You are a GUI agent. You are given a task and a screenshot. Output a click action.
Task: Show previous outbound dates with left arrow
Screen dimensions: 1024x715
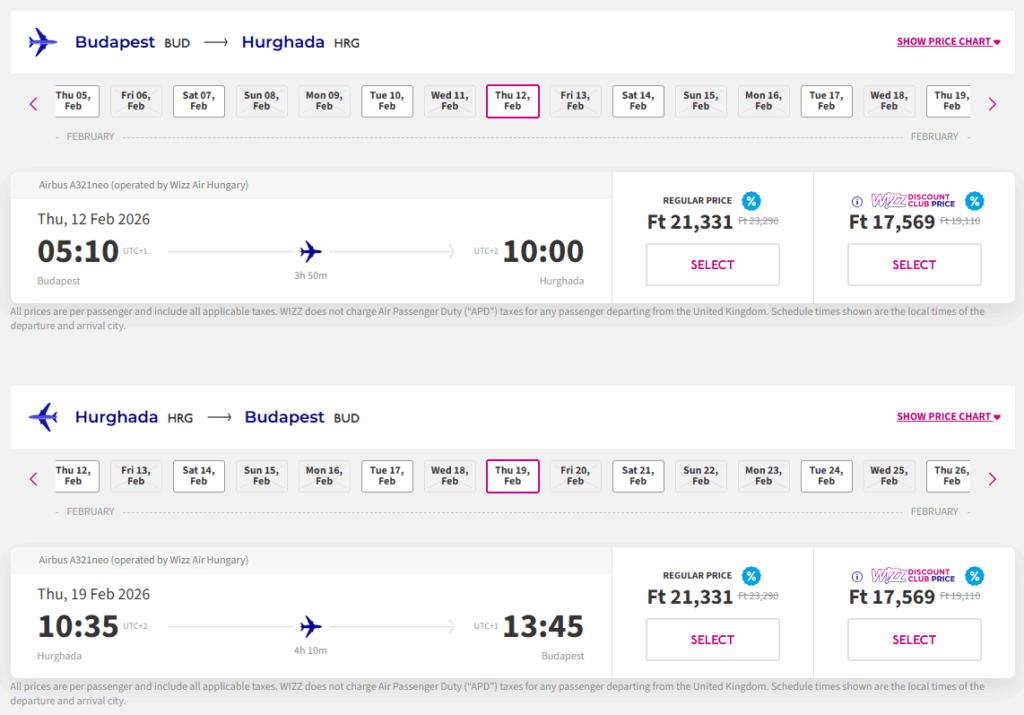(33, 104)
